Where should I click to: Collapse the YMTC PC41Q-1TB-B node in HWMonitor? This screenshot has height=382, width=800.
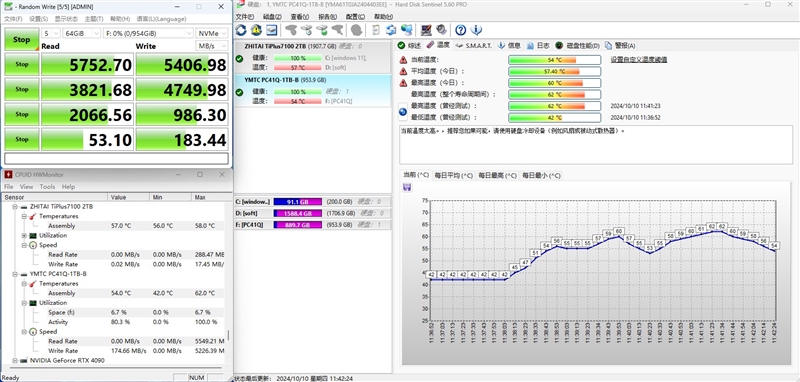click(15, 274)
